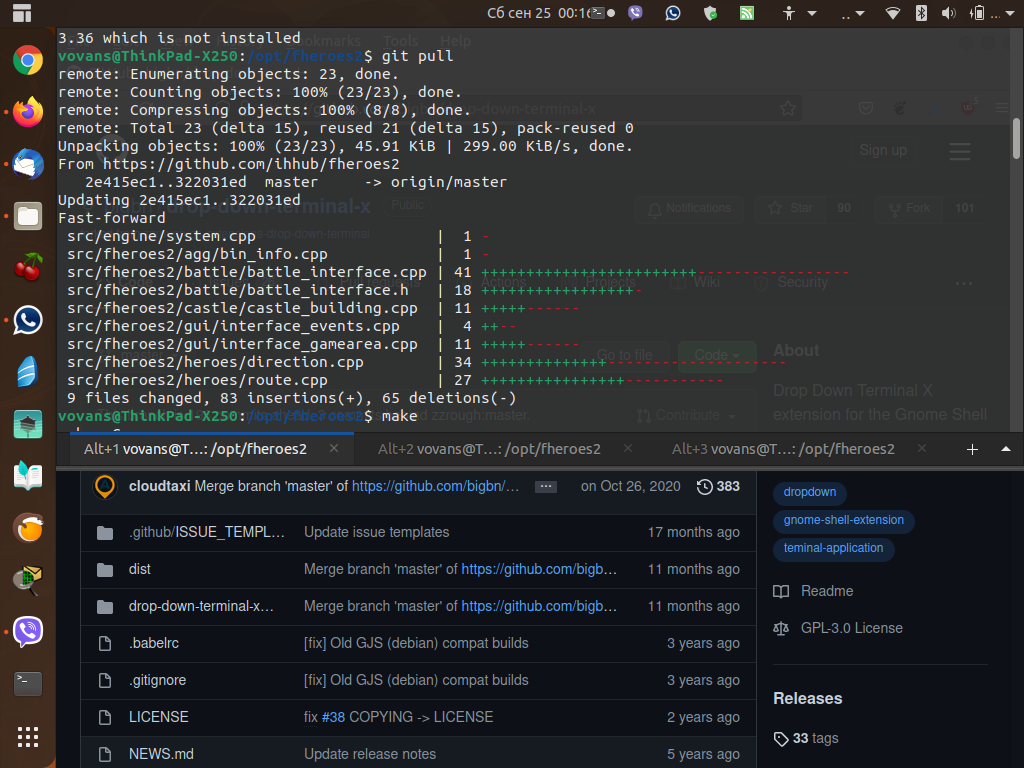
Task: Open the 'Update issue templates' commit
Action: (x=376, y=532)
